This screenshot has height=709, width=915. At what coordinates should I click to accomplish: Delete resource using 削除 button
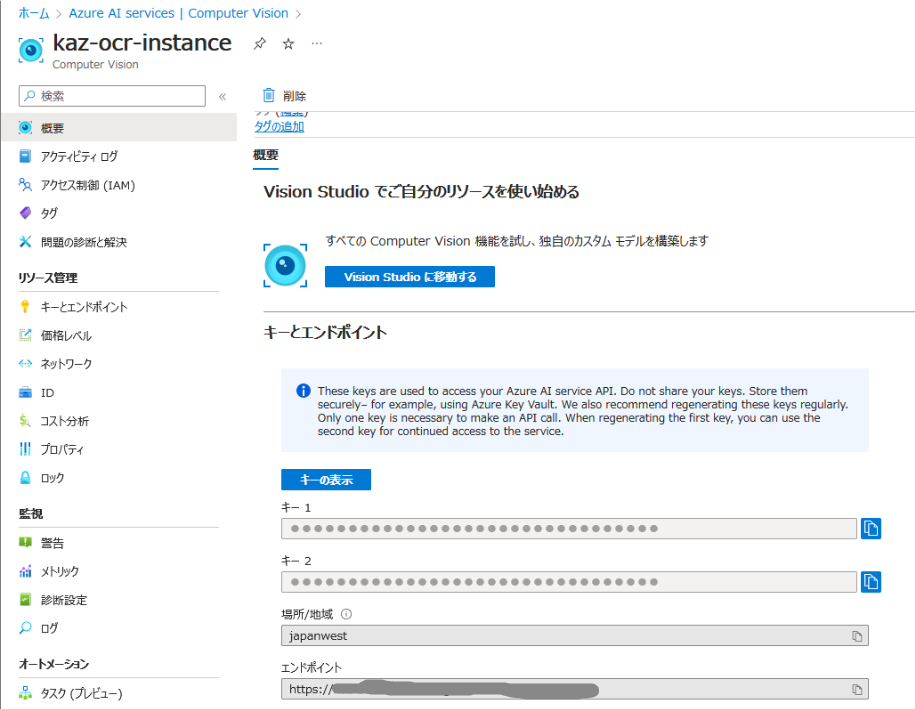pyautogui.click(x=284, y=95)
